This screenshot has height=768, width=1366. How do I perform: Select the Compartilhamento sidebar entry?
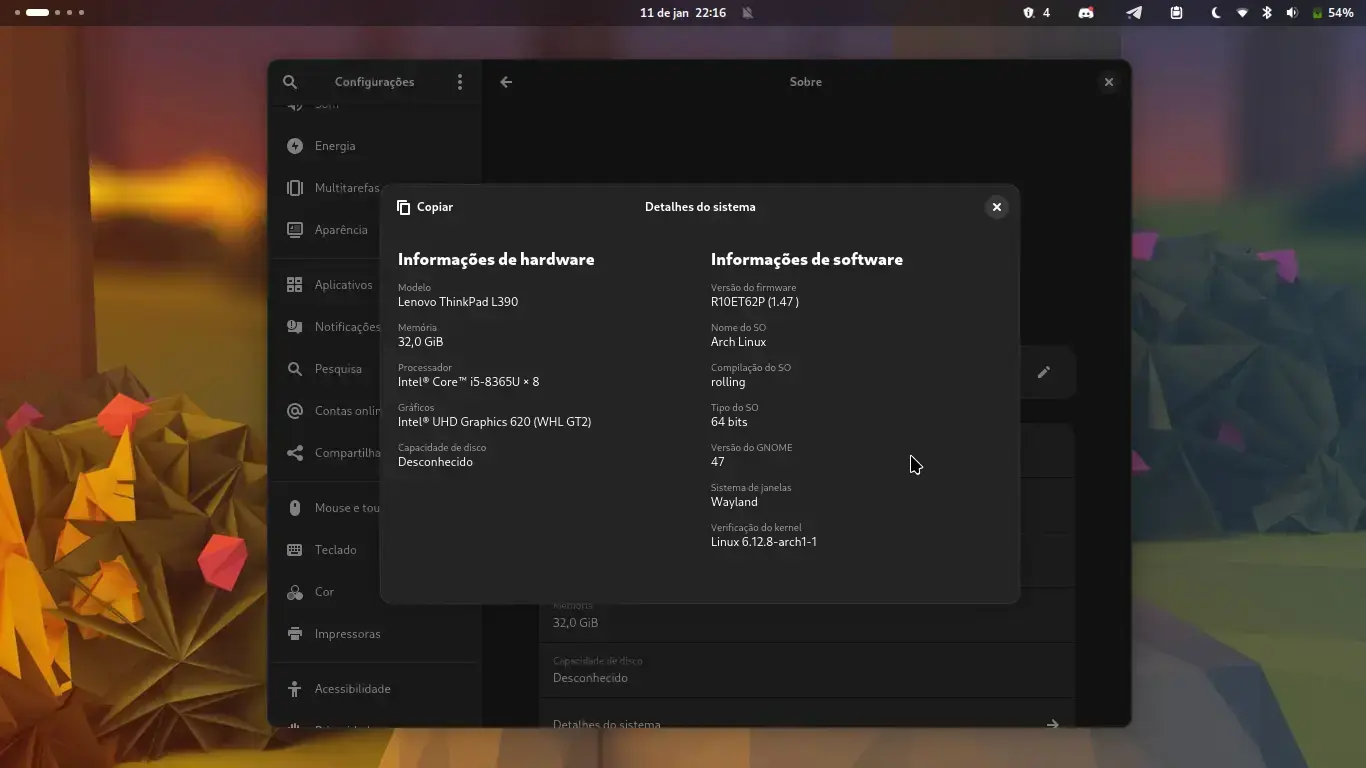(x=375, y=453)
